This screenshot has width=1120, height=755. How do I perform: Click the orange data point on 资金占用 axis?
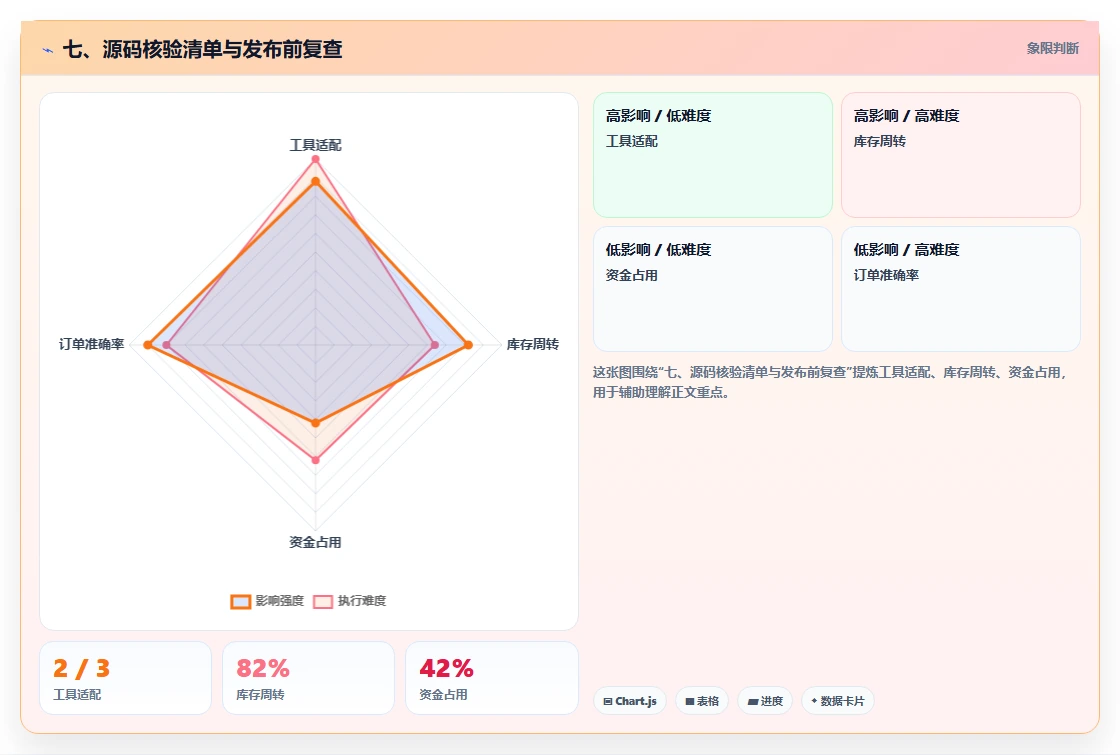[x=315, y=423]
